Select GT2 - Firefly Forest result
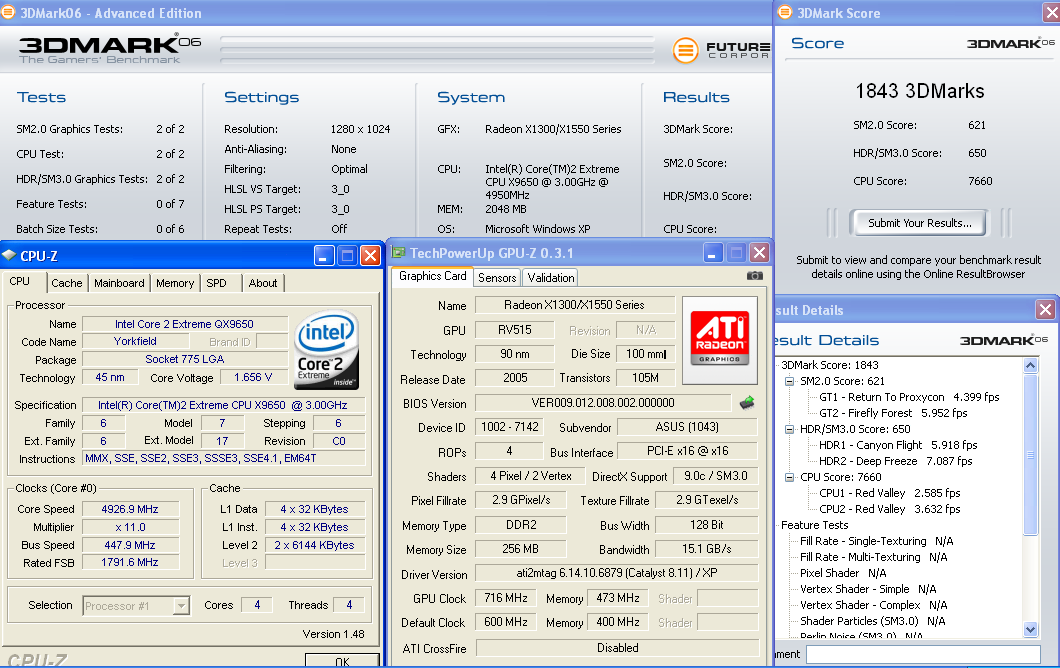The height and width of the screenshot is (668, 1060). tap(893, 413)
